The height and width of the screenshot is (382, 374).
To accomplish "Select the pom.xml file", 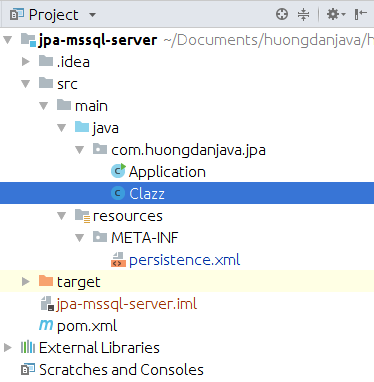I will point(87,326).
